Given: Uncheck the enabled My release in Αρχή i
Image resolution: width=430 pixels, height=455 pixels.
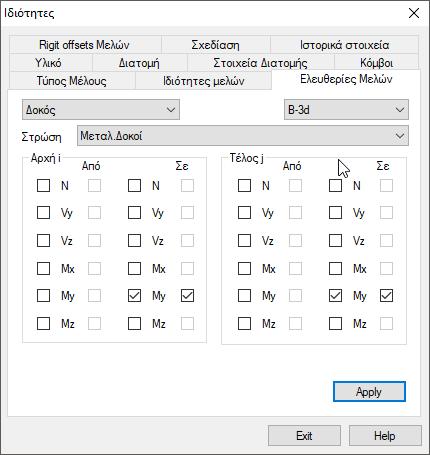Looking at the screenshot, I should [134, 296].
